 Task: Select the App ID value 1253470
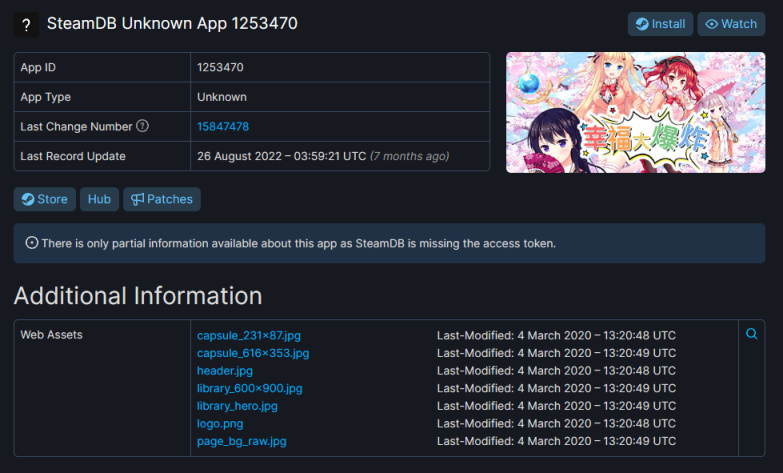[220, 67]
